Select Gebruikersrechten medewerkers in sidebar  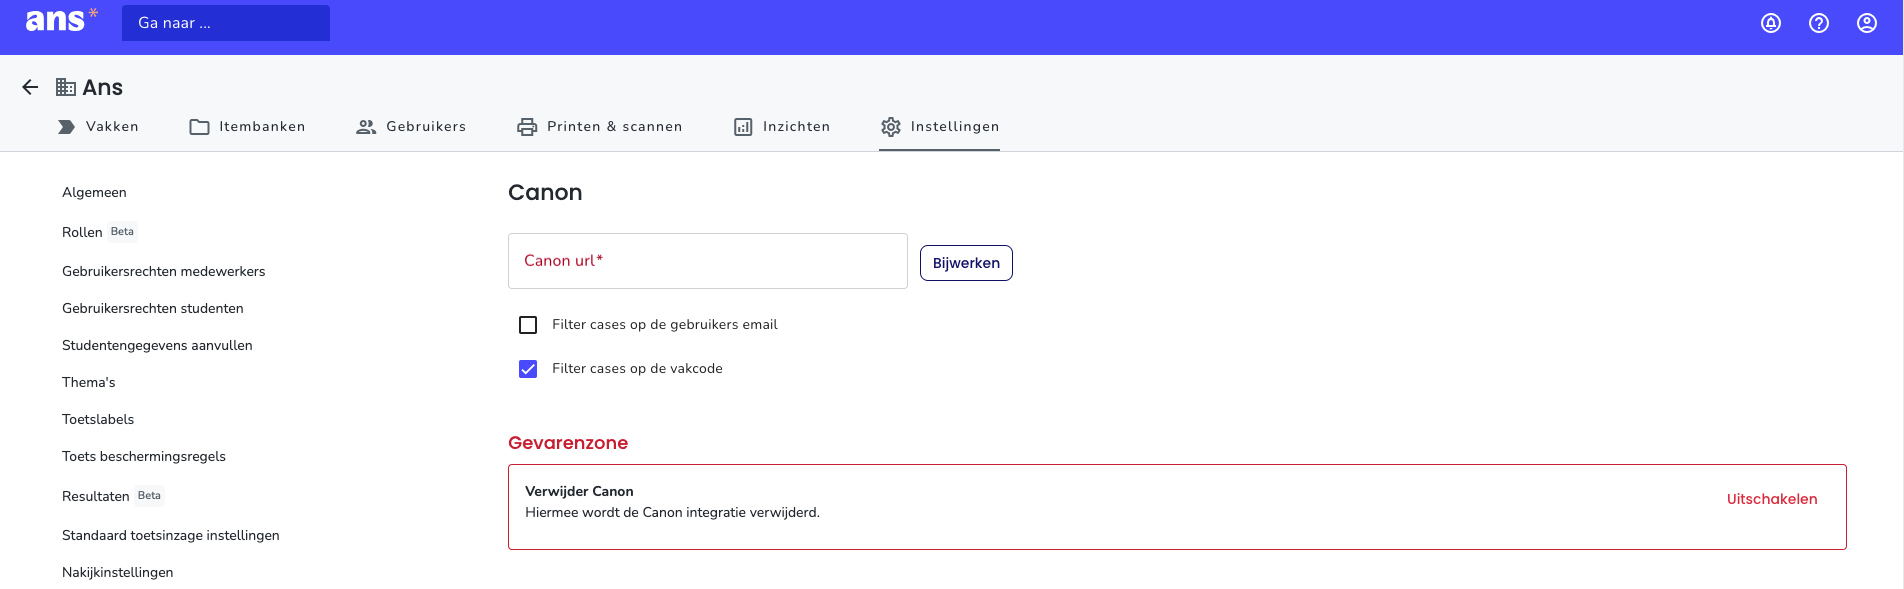(x=164, y=271)
